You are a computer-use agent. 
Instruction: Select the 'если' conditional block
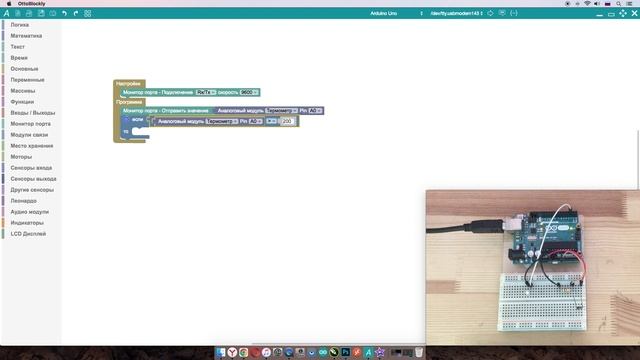click(x=137, y=120)
